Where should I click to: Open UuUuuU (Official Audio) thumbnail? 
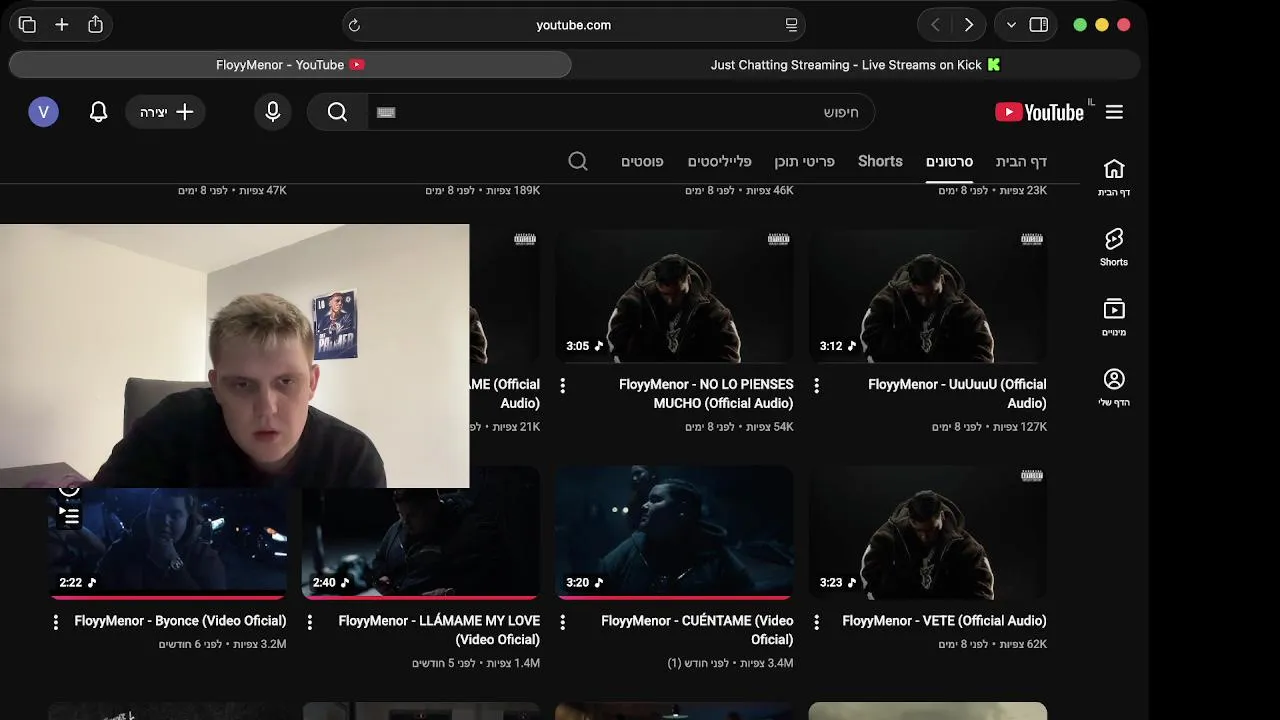[x=928, y=296]
